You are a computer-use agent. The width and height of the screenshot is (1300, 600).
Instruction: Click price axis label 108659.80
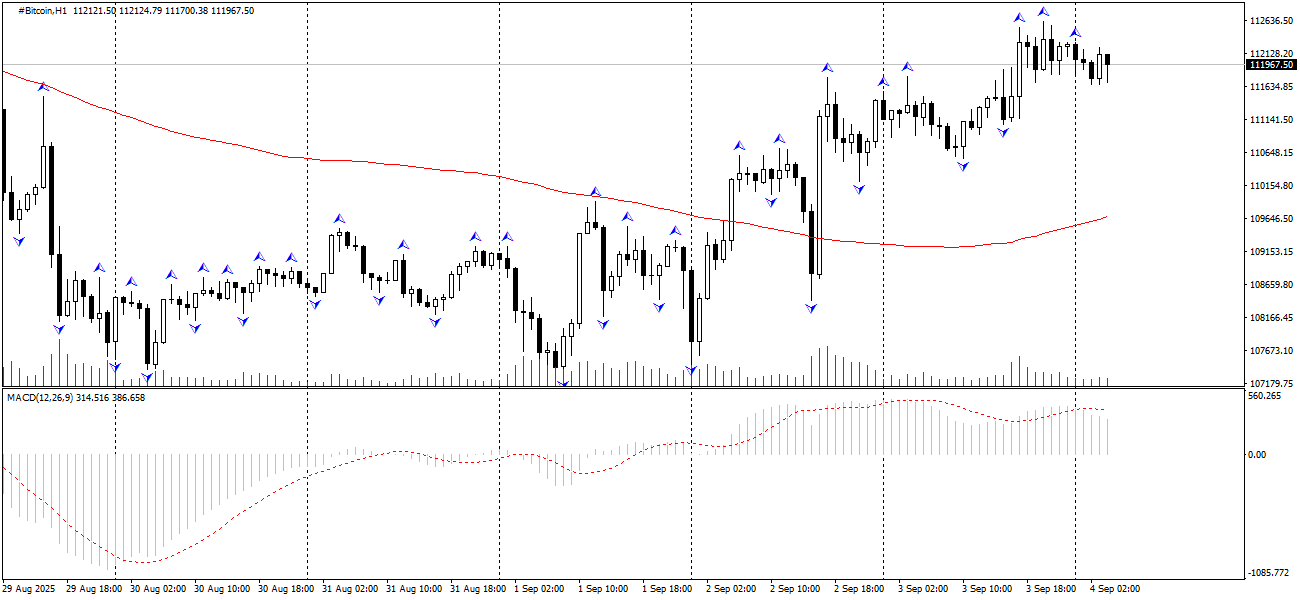coord(1270,285)
